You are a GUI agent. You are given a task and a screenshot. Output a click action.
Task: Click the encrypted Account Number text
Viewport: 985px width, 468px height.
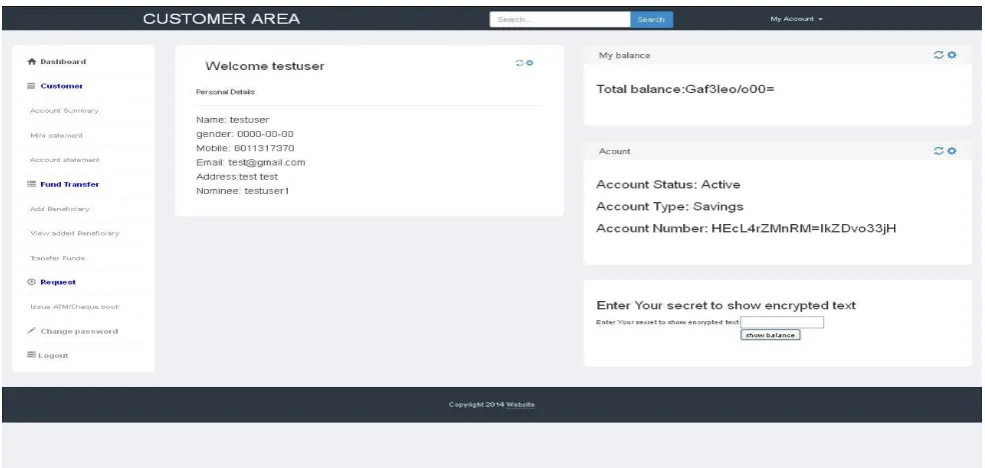pyautogui.click(x=803, y=228)
